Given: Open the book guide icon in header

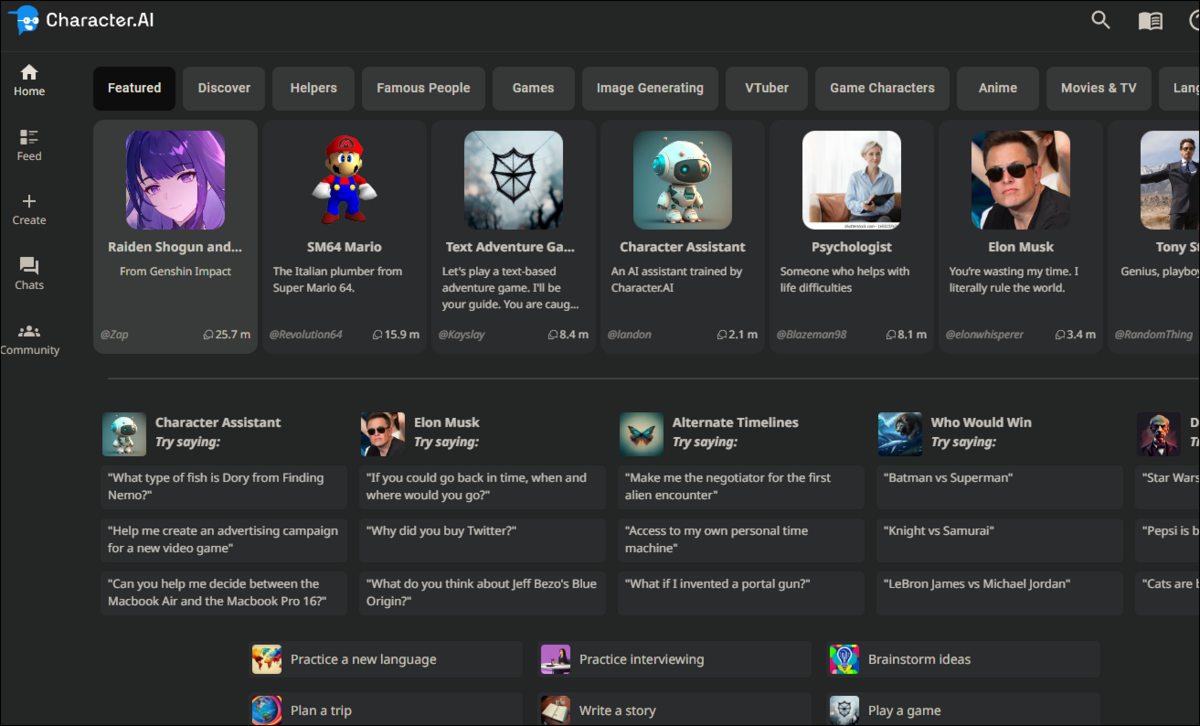Looking at the screenshot, I should 1150,21.
